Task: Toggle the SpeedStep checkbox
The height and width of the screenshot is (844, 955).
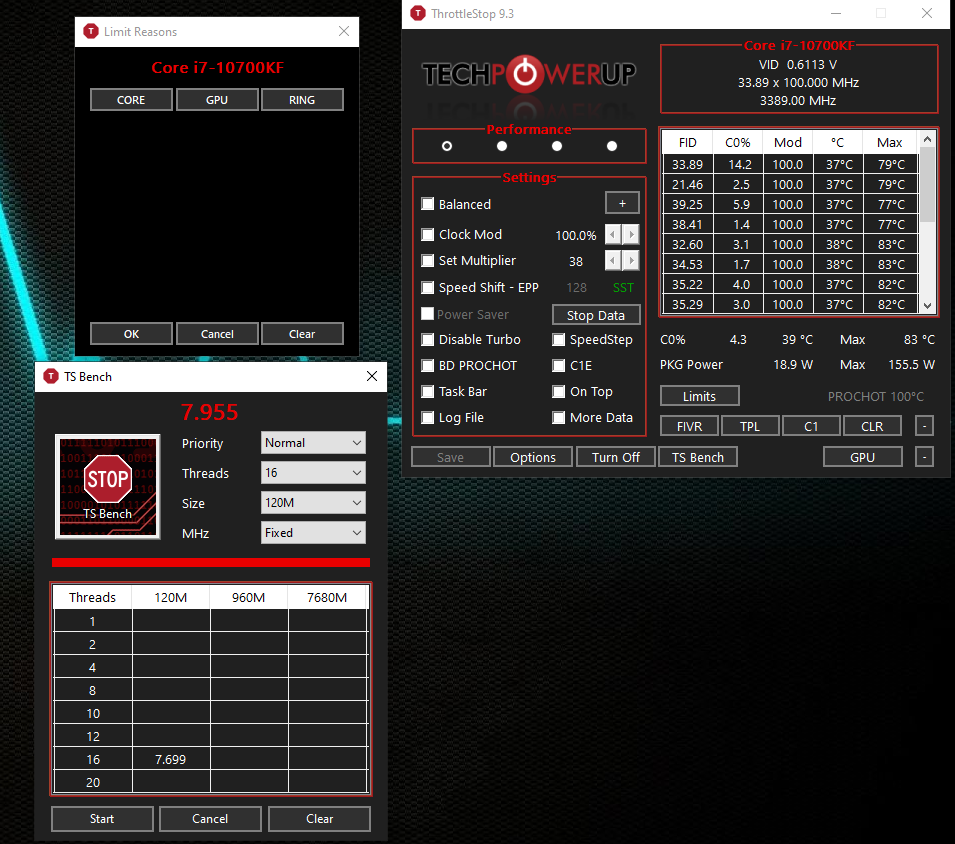Action: tap(559, 339)
